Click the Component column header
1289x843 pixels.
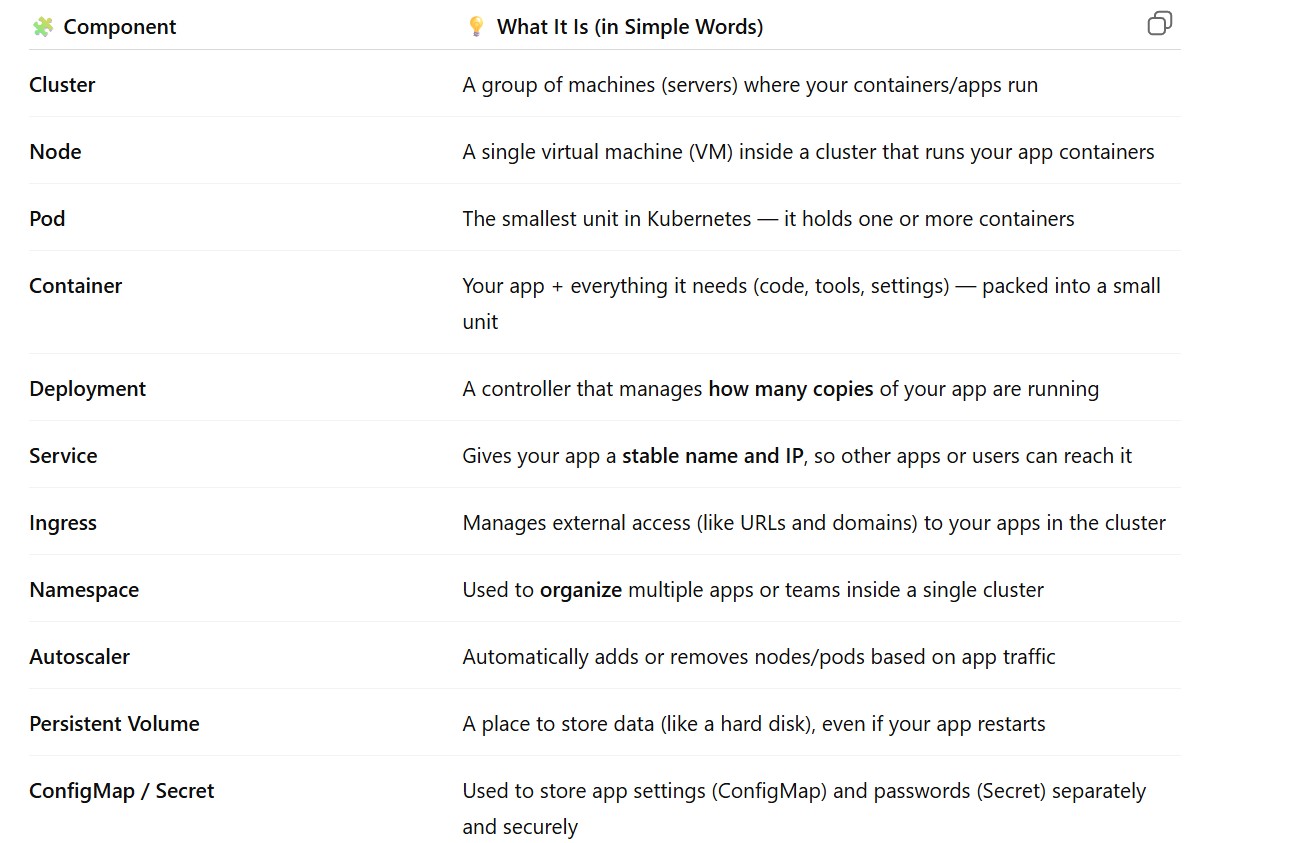point(119,27)
